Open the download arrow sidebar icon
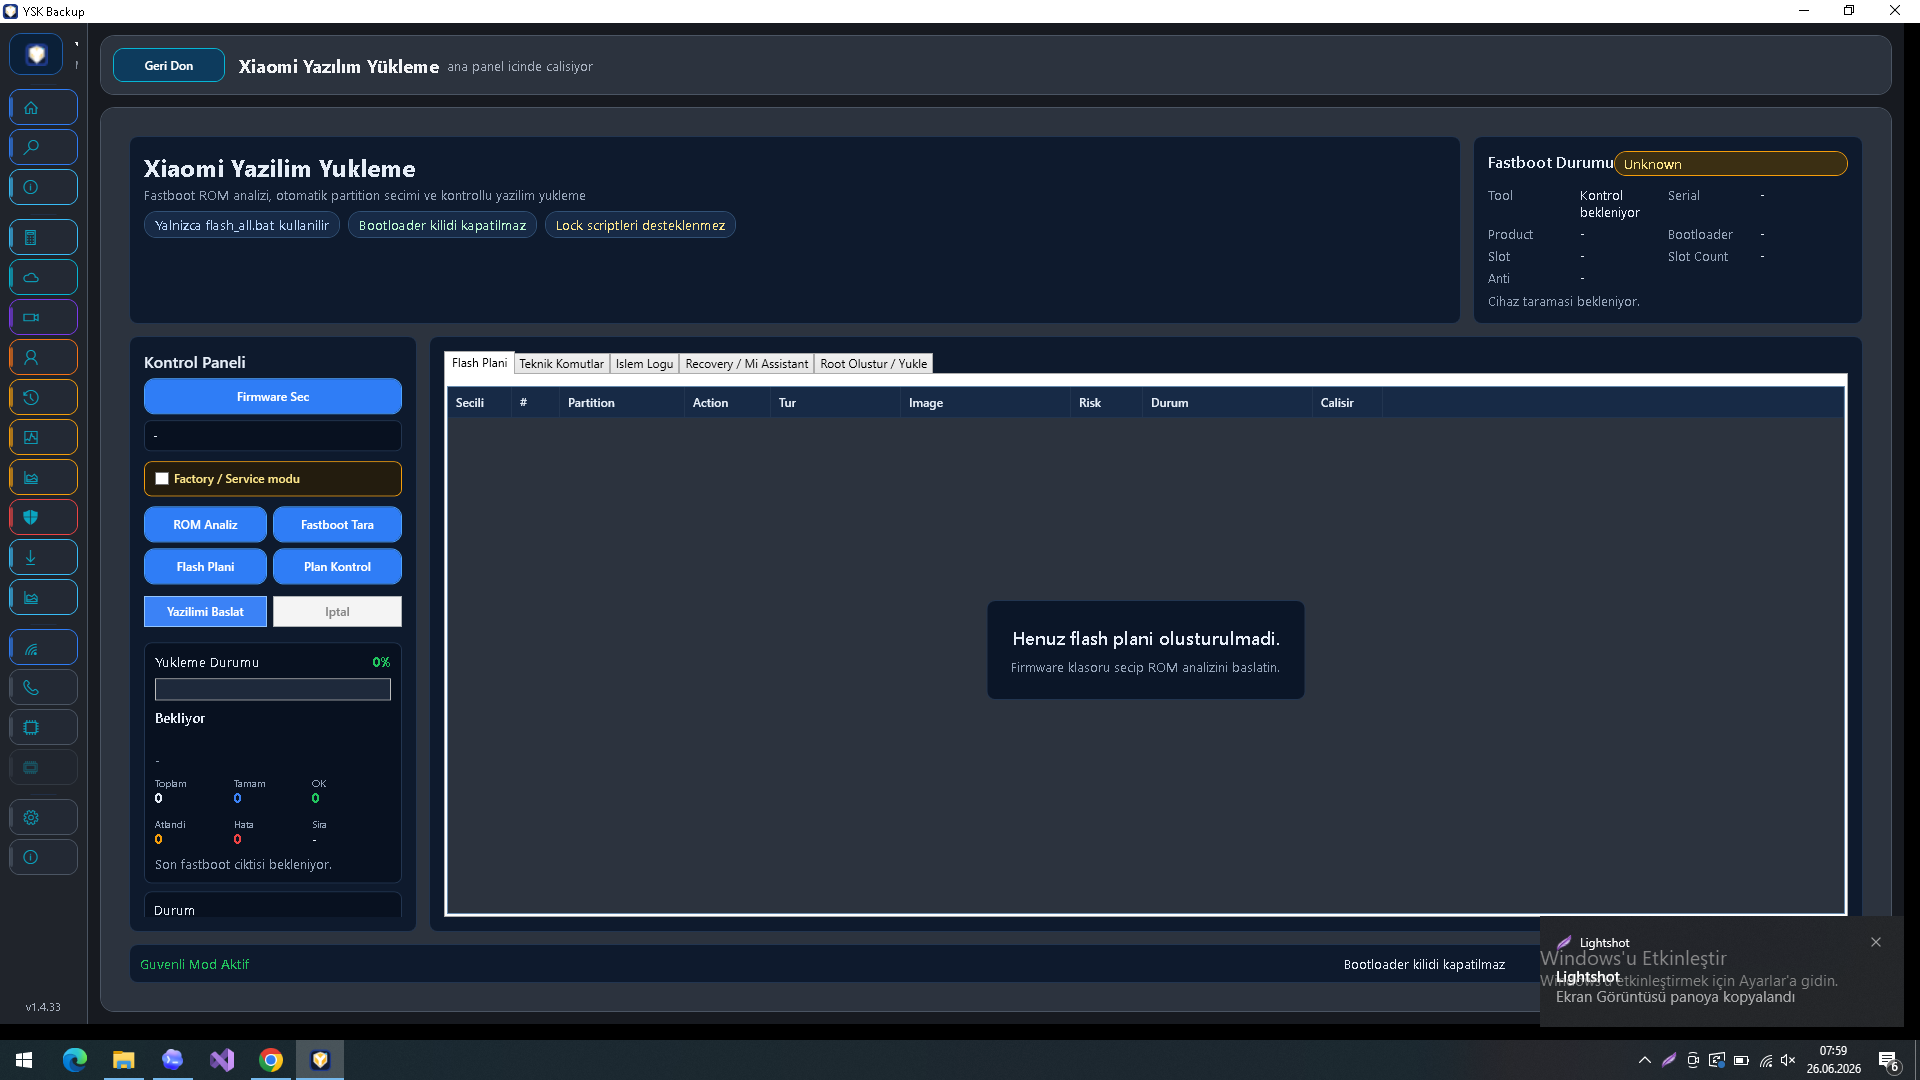Viewport: 1920px width, 1080px height. click(44, 557)
